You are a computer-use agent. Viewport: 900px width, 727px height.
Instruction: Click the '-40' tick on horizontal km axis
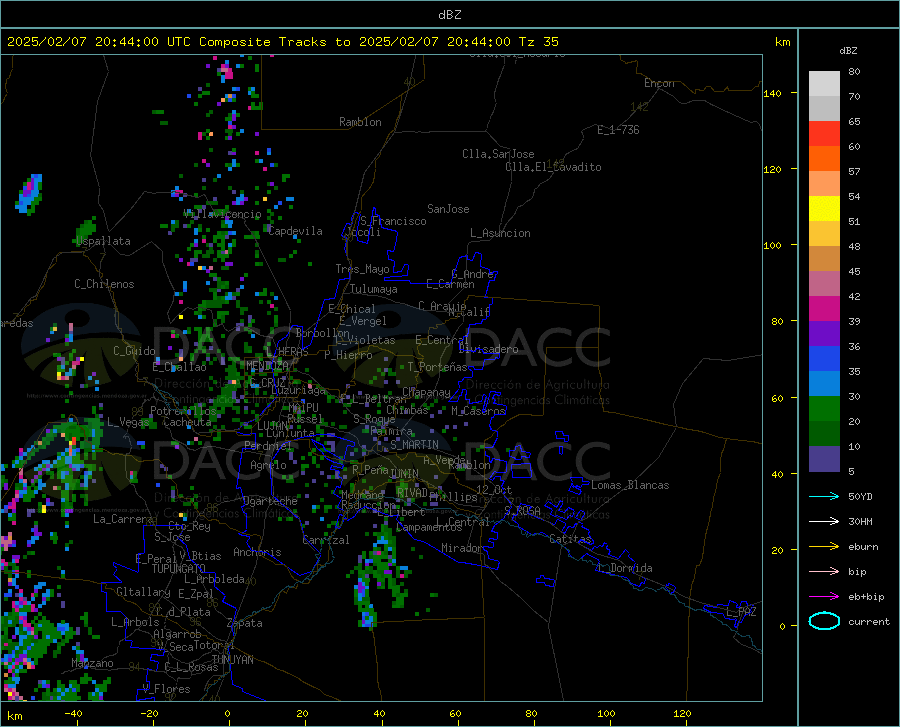73,713
